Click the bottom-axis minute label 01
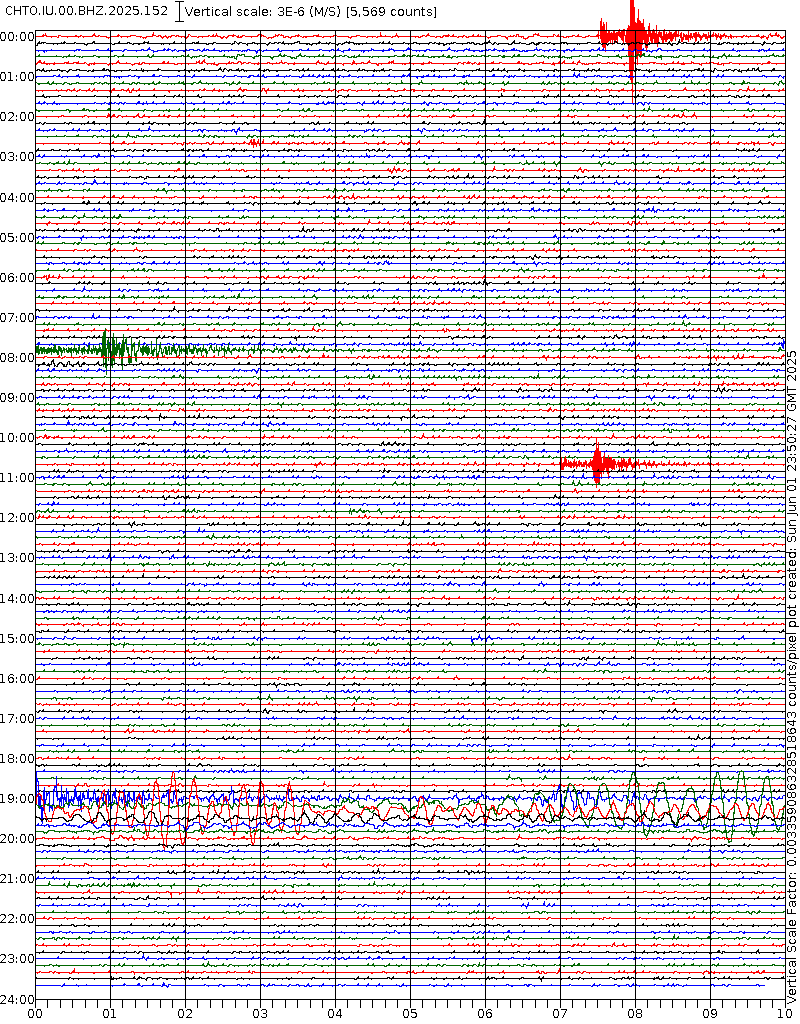Image resolution: width=800 pixels, height=1024 pixels. (110, 1014)
